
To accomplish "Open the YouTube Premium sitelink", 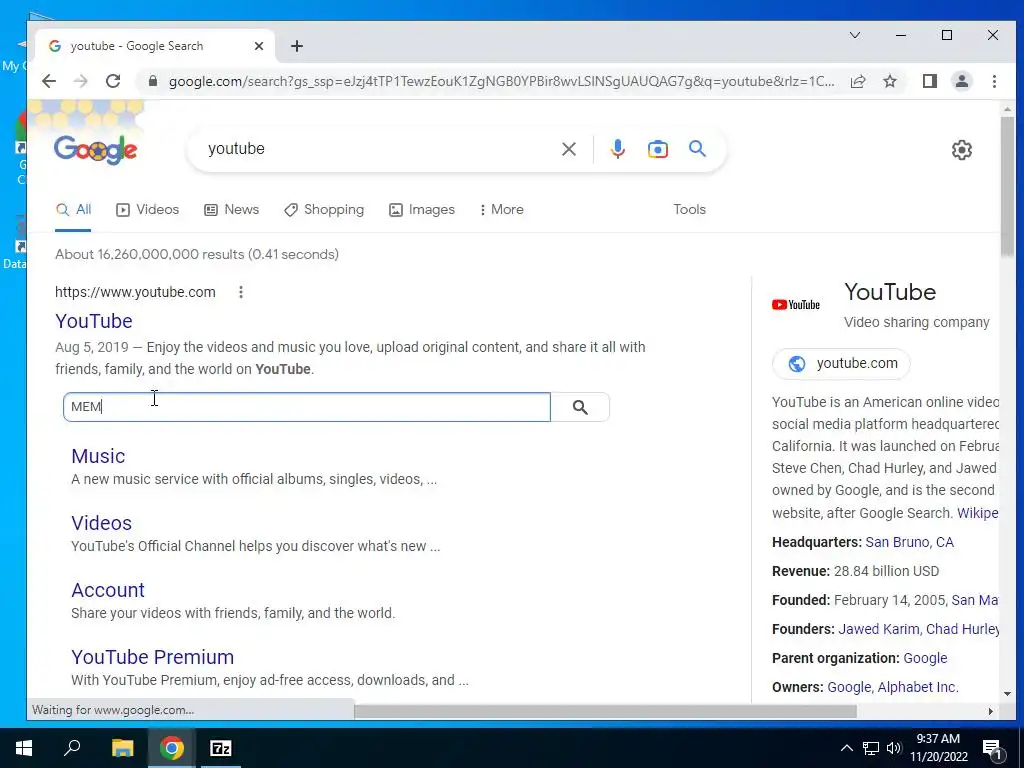I will tap(152, 657).
